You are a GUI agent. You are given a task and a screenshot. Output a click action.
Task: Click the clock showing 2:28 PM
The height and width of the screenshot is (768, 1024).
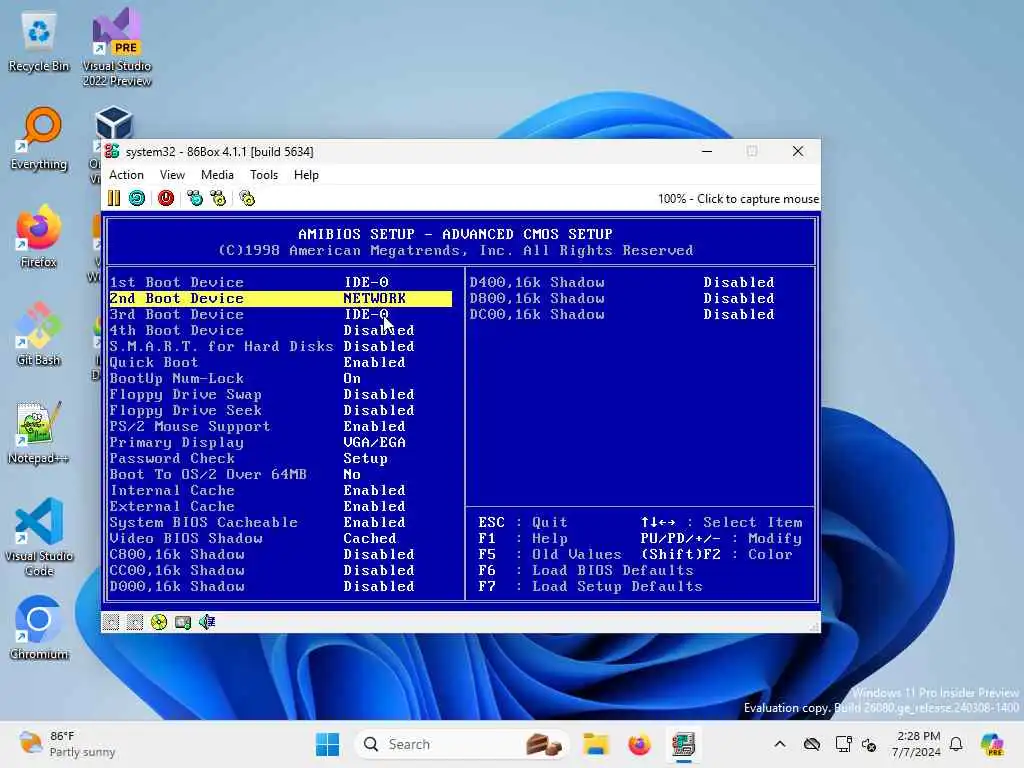click(x=917, y=744)
